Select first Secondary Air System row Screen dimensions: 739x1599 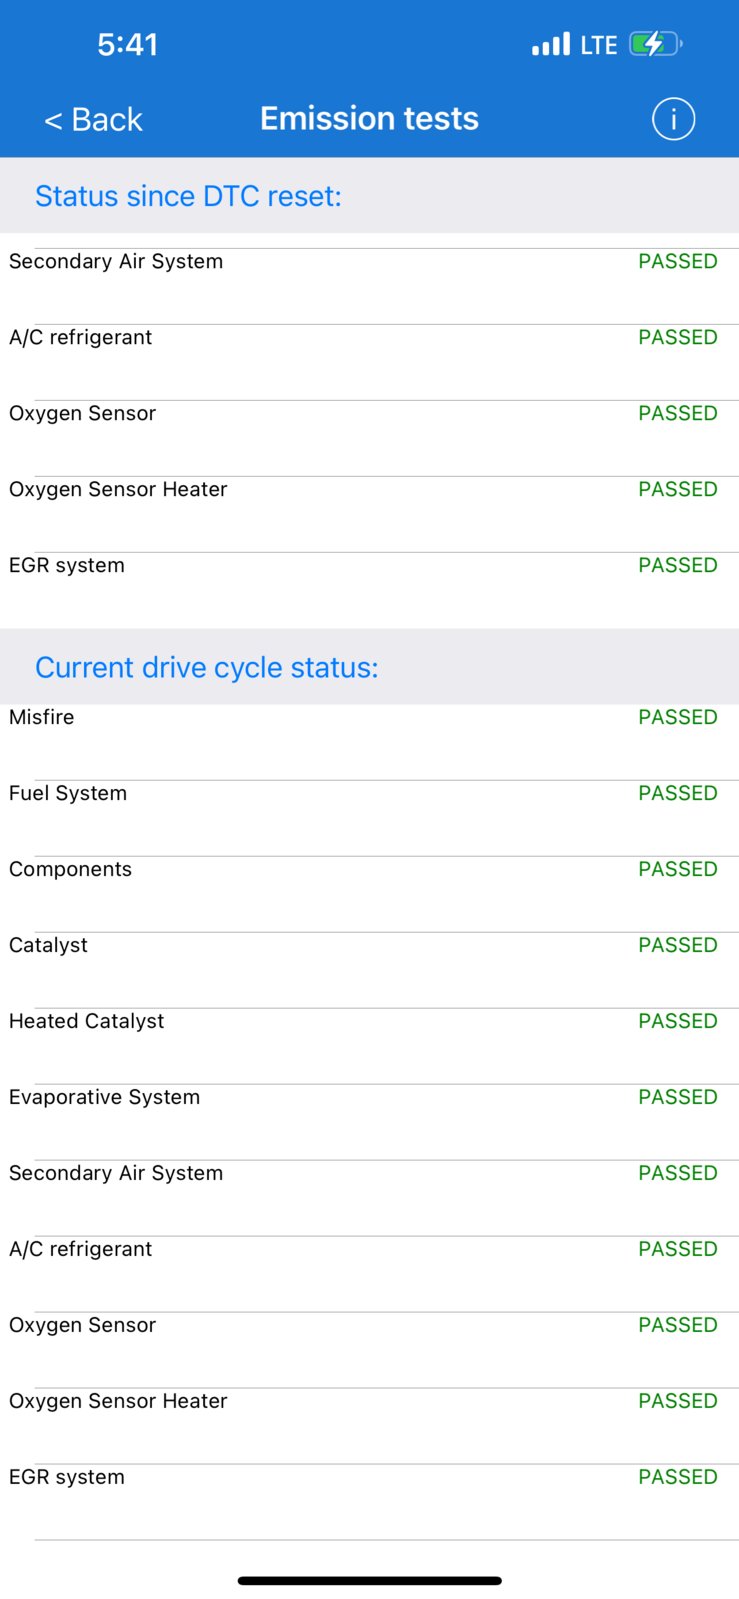369,286
